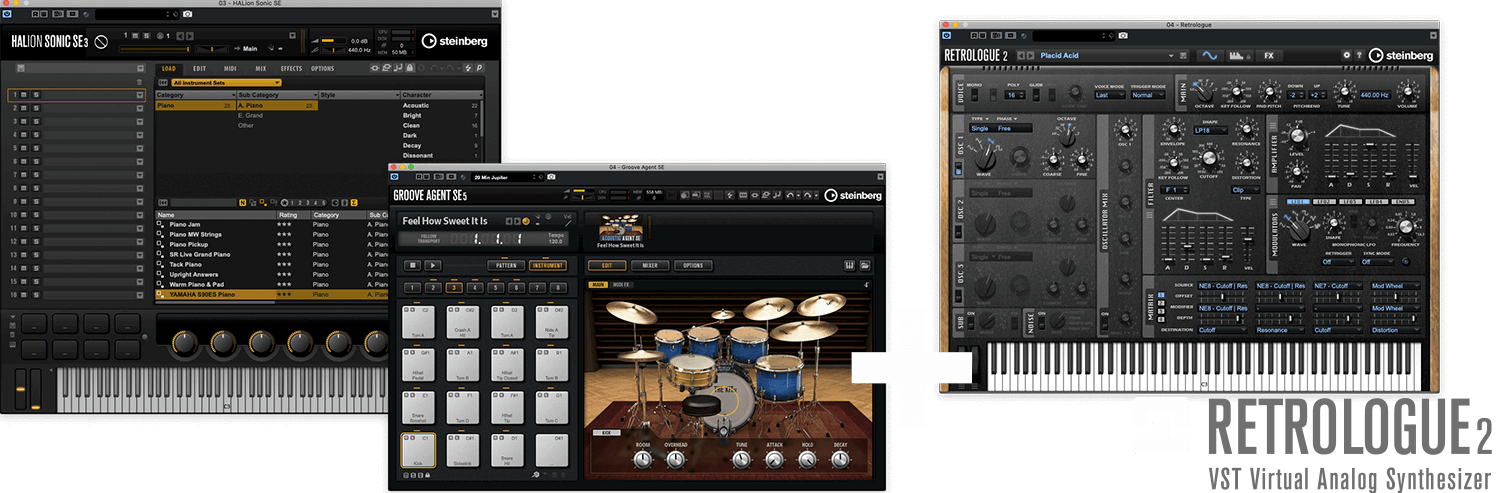Click the Options tab in HALion Sonic SE
1500x493 pixels.
[323, 68]
